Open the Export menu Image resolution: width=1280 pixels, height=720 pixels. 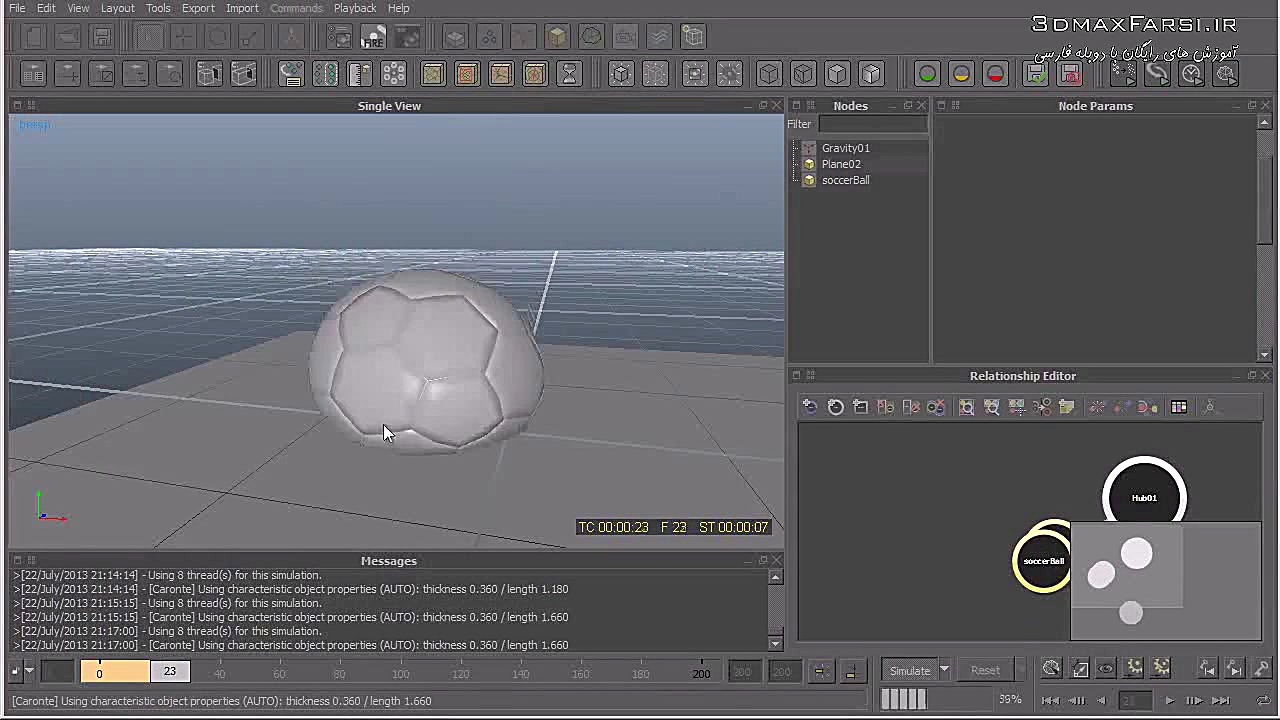tap(198, 8)
